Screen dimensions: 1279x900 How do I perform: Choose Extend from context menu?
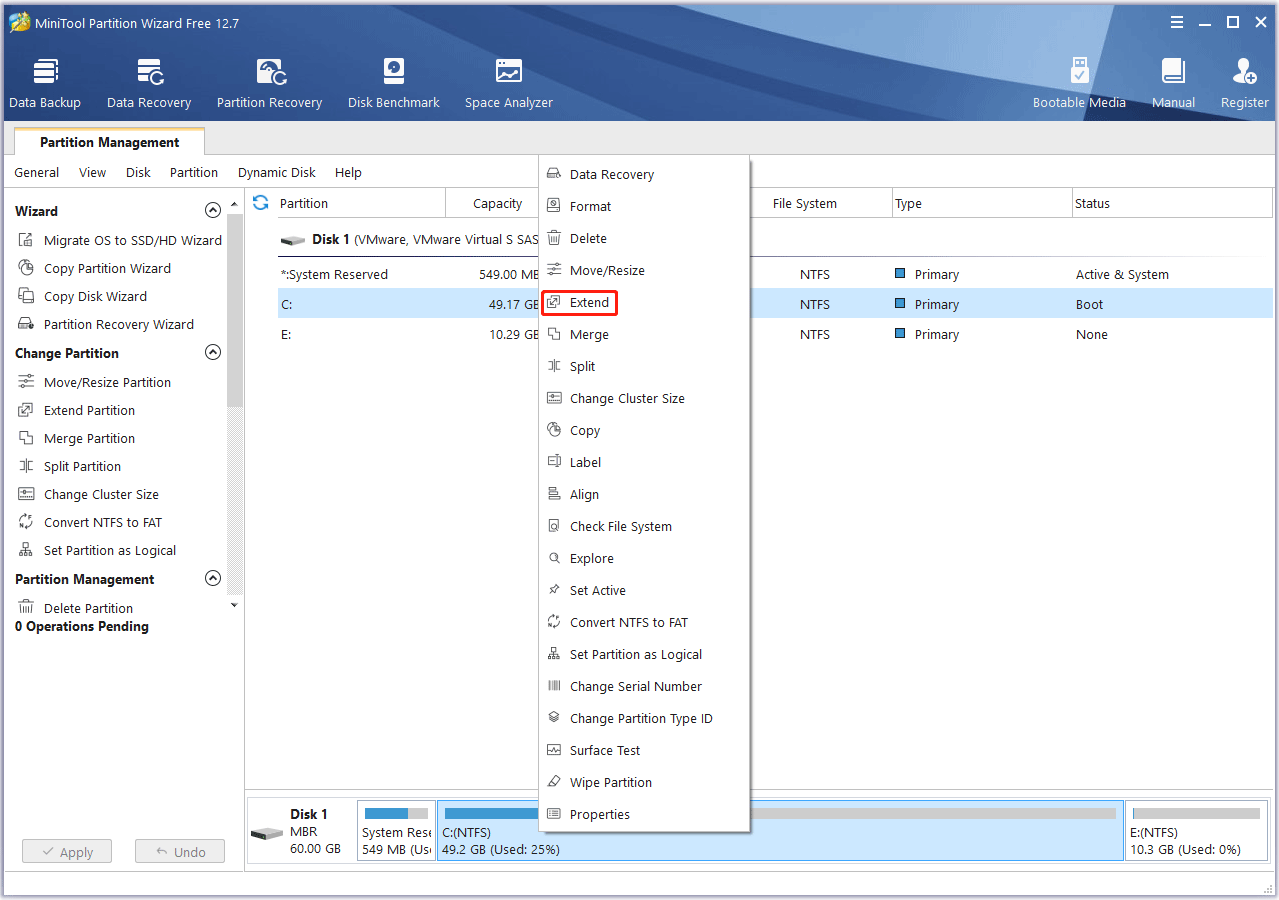click(579, 302)
